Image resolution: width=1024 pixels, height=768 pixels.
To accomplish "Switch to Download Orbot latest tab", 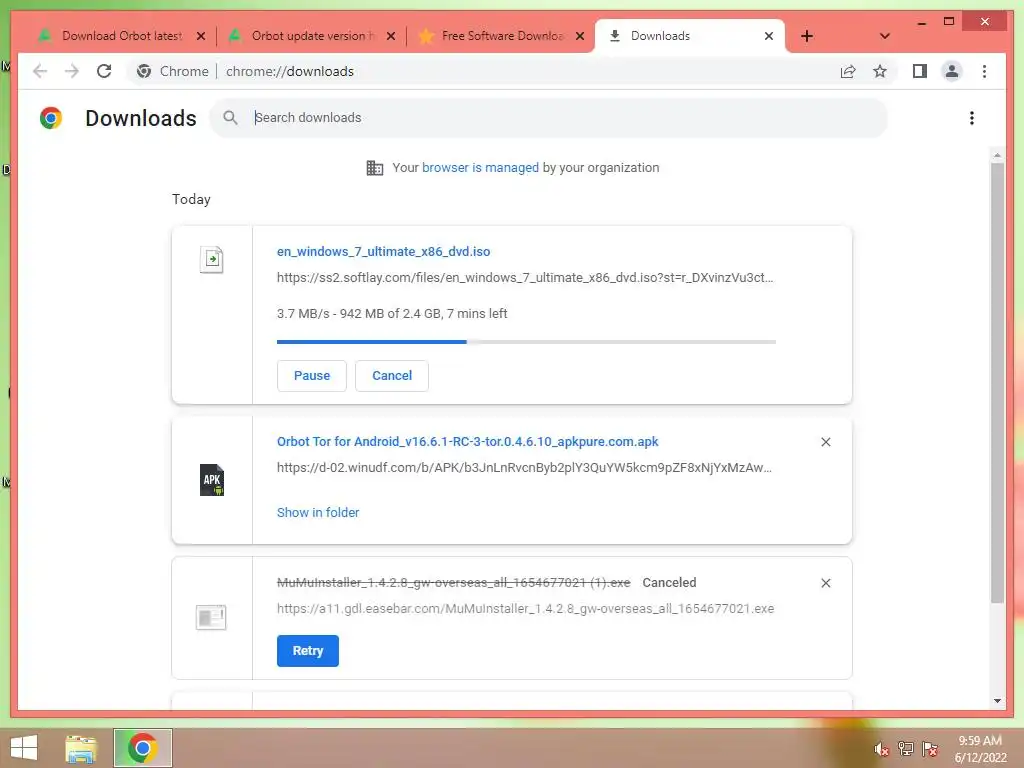I will click(x=122, y=36).
